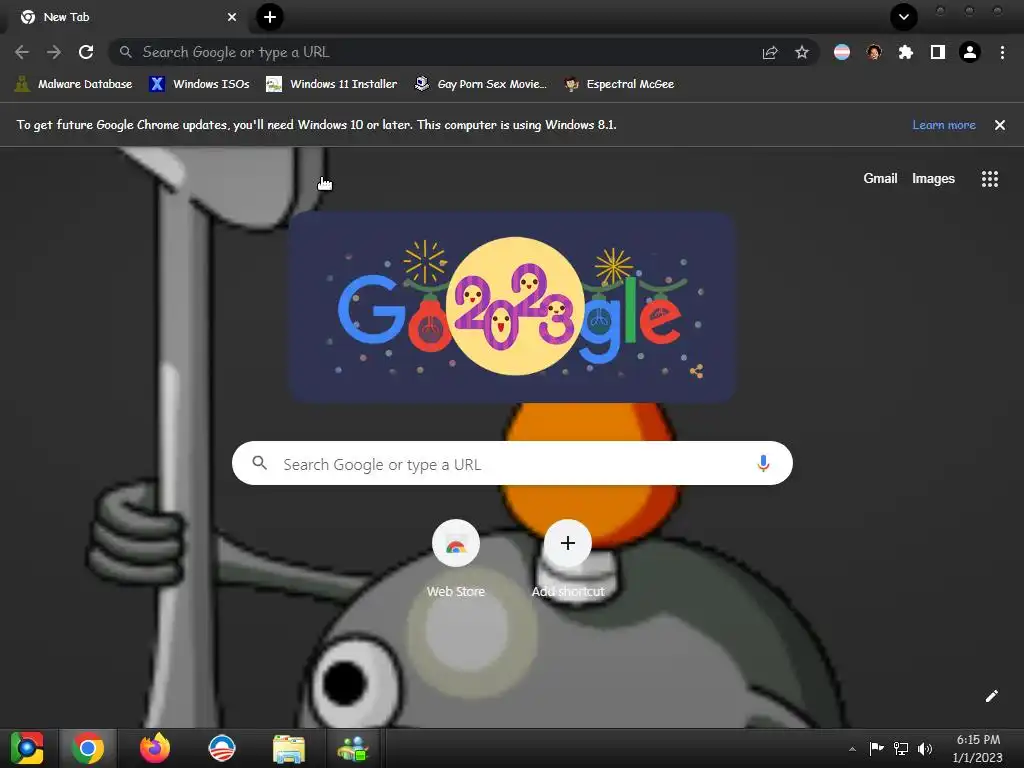Open the Web Store shortcut
1024x768 pixels.
456,559
